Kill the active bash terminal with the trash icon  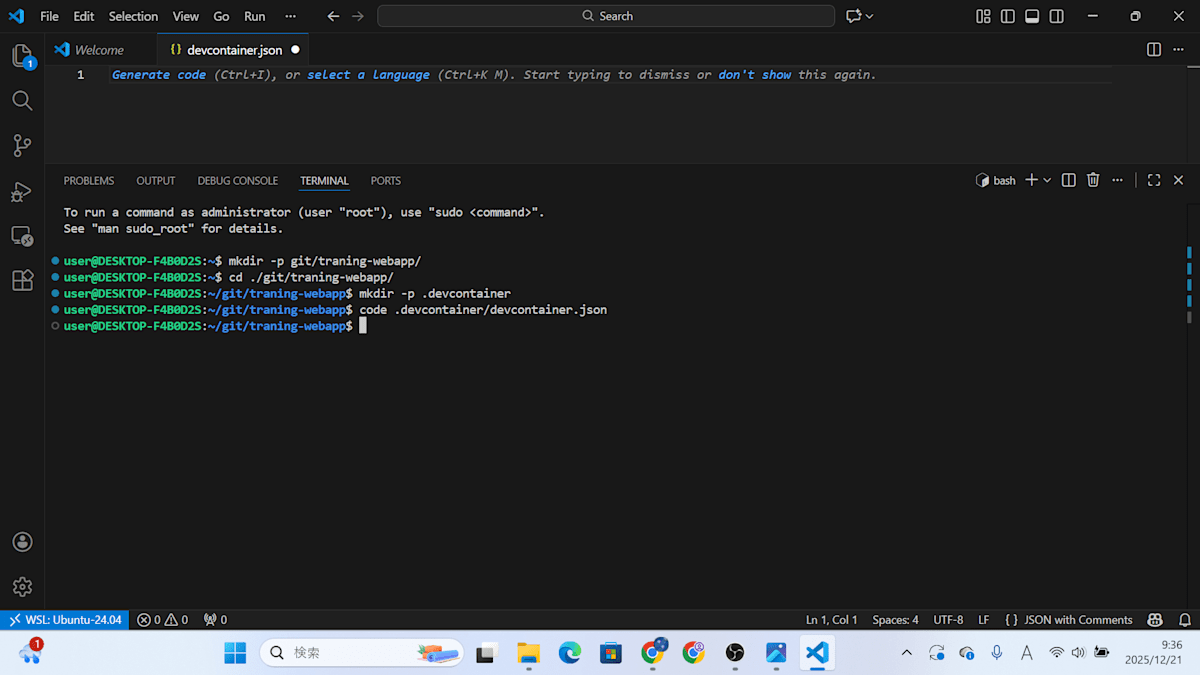[1093, 180]
